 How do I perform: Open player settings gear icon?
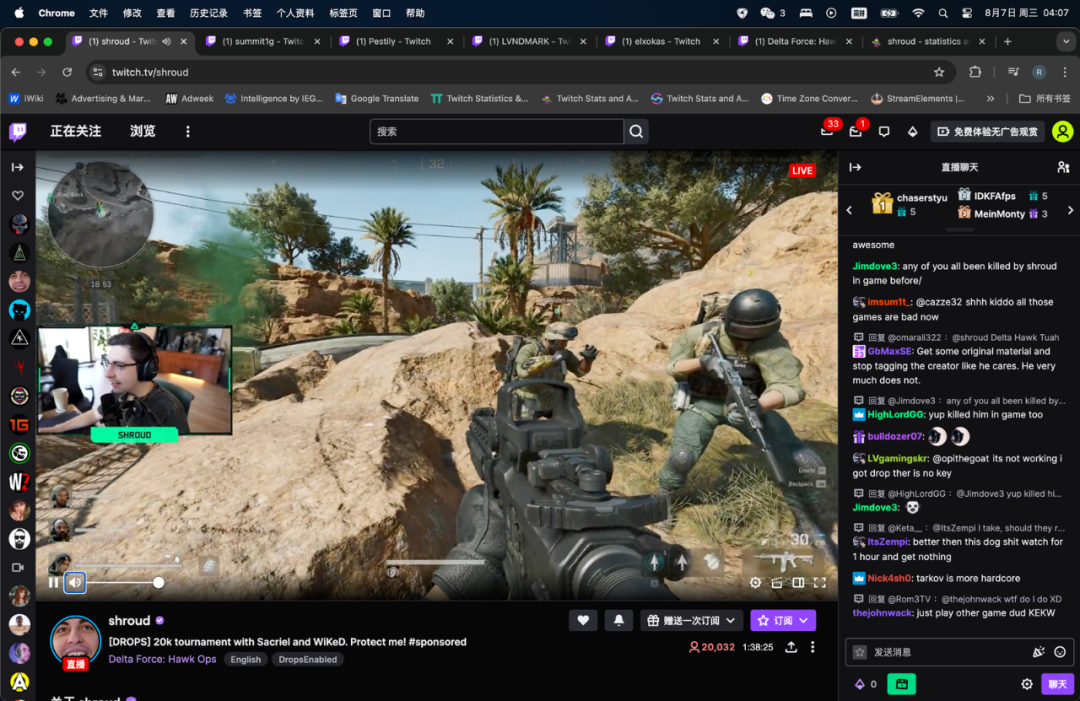[756, 583]
